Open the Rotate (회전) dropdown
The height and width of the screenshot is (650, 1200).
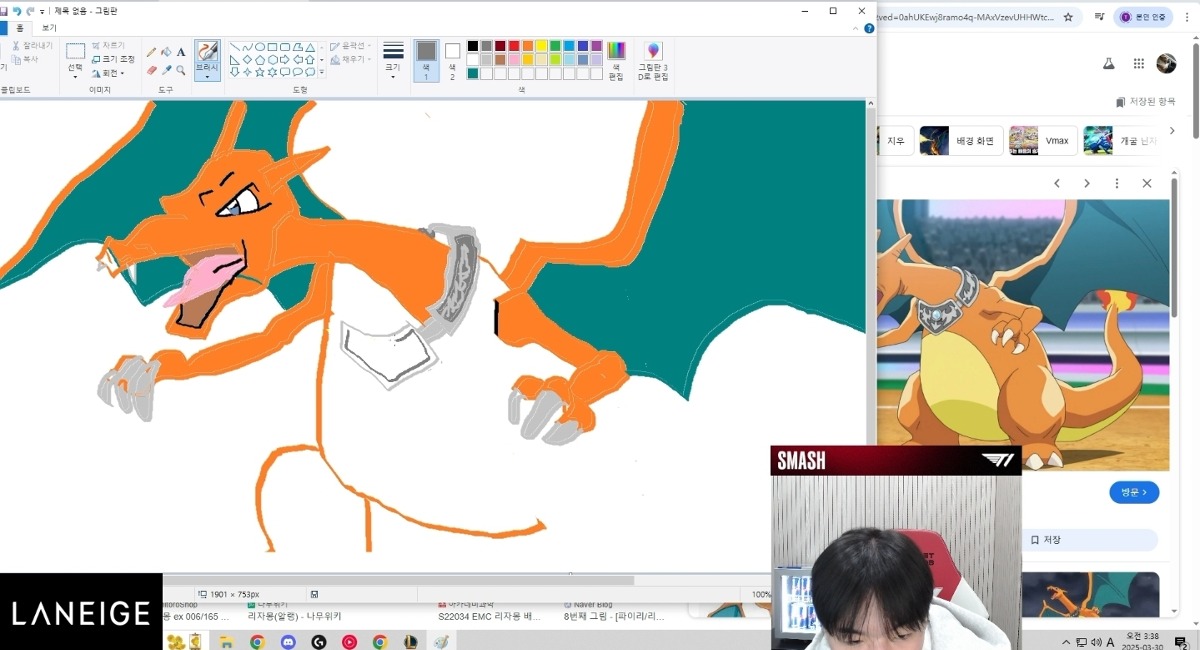109,73
